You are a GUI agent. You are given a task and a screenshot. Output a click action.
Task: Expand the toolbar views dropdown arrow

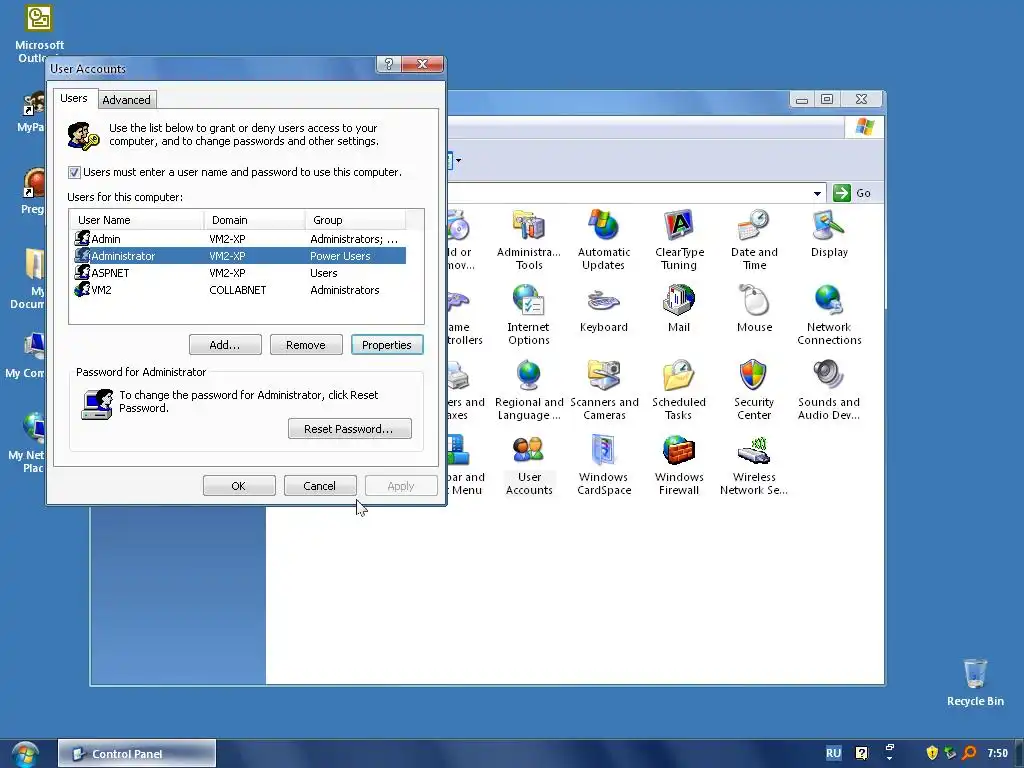click(458, 160)
